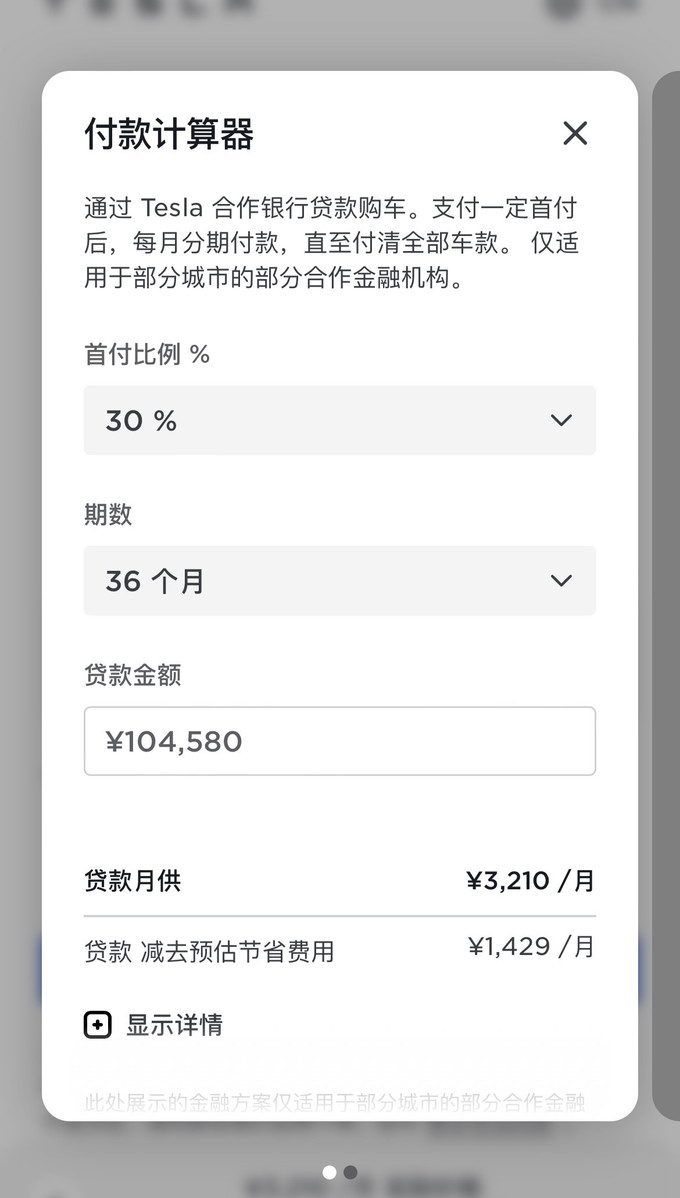
Task: Click the 贷款金额 amount input field
Action: pos(340,741)
